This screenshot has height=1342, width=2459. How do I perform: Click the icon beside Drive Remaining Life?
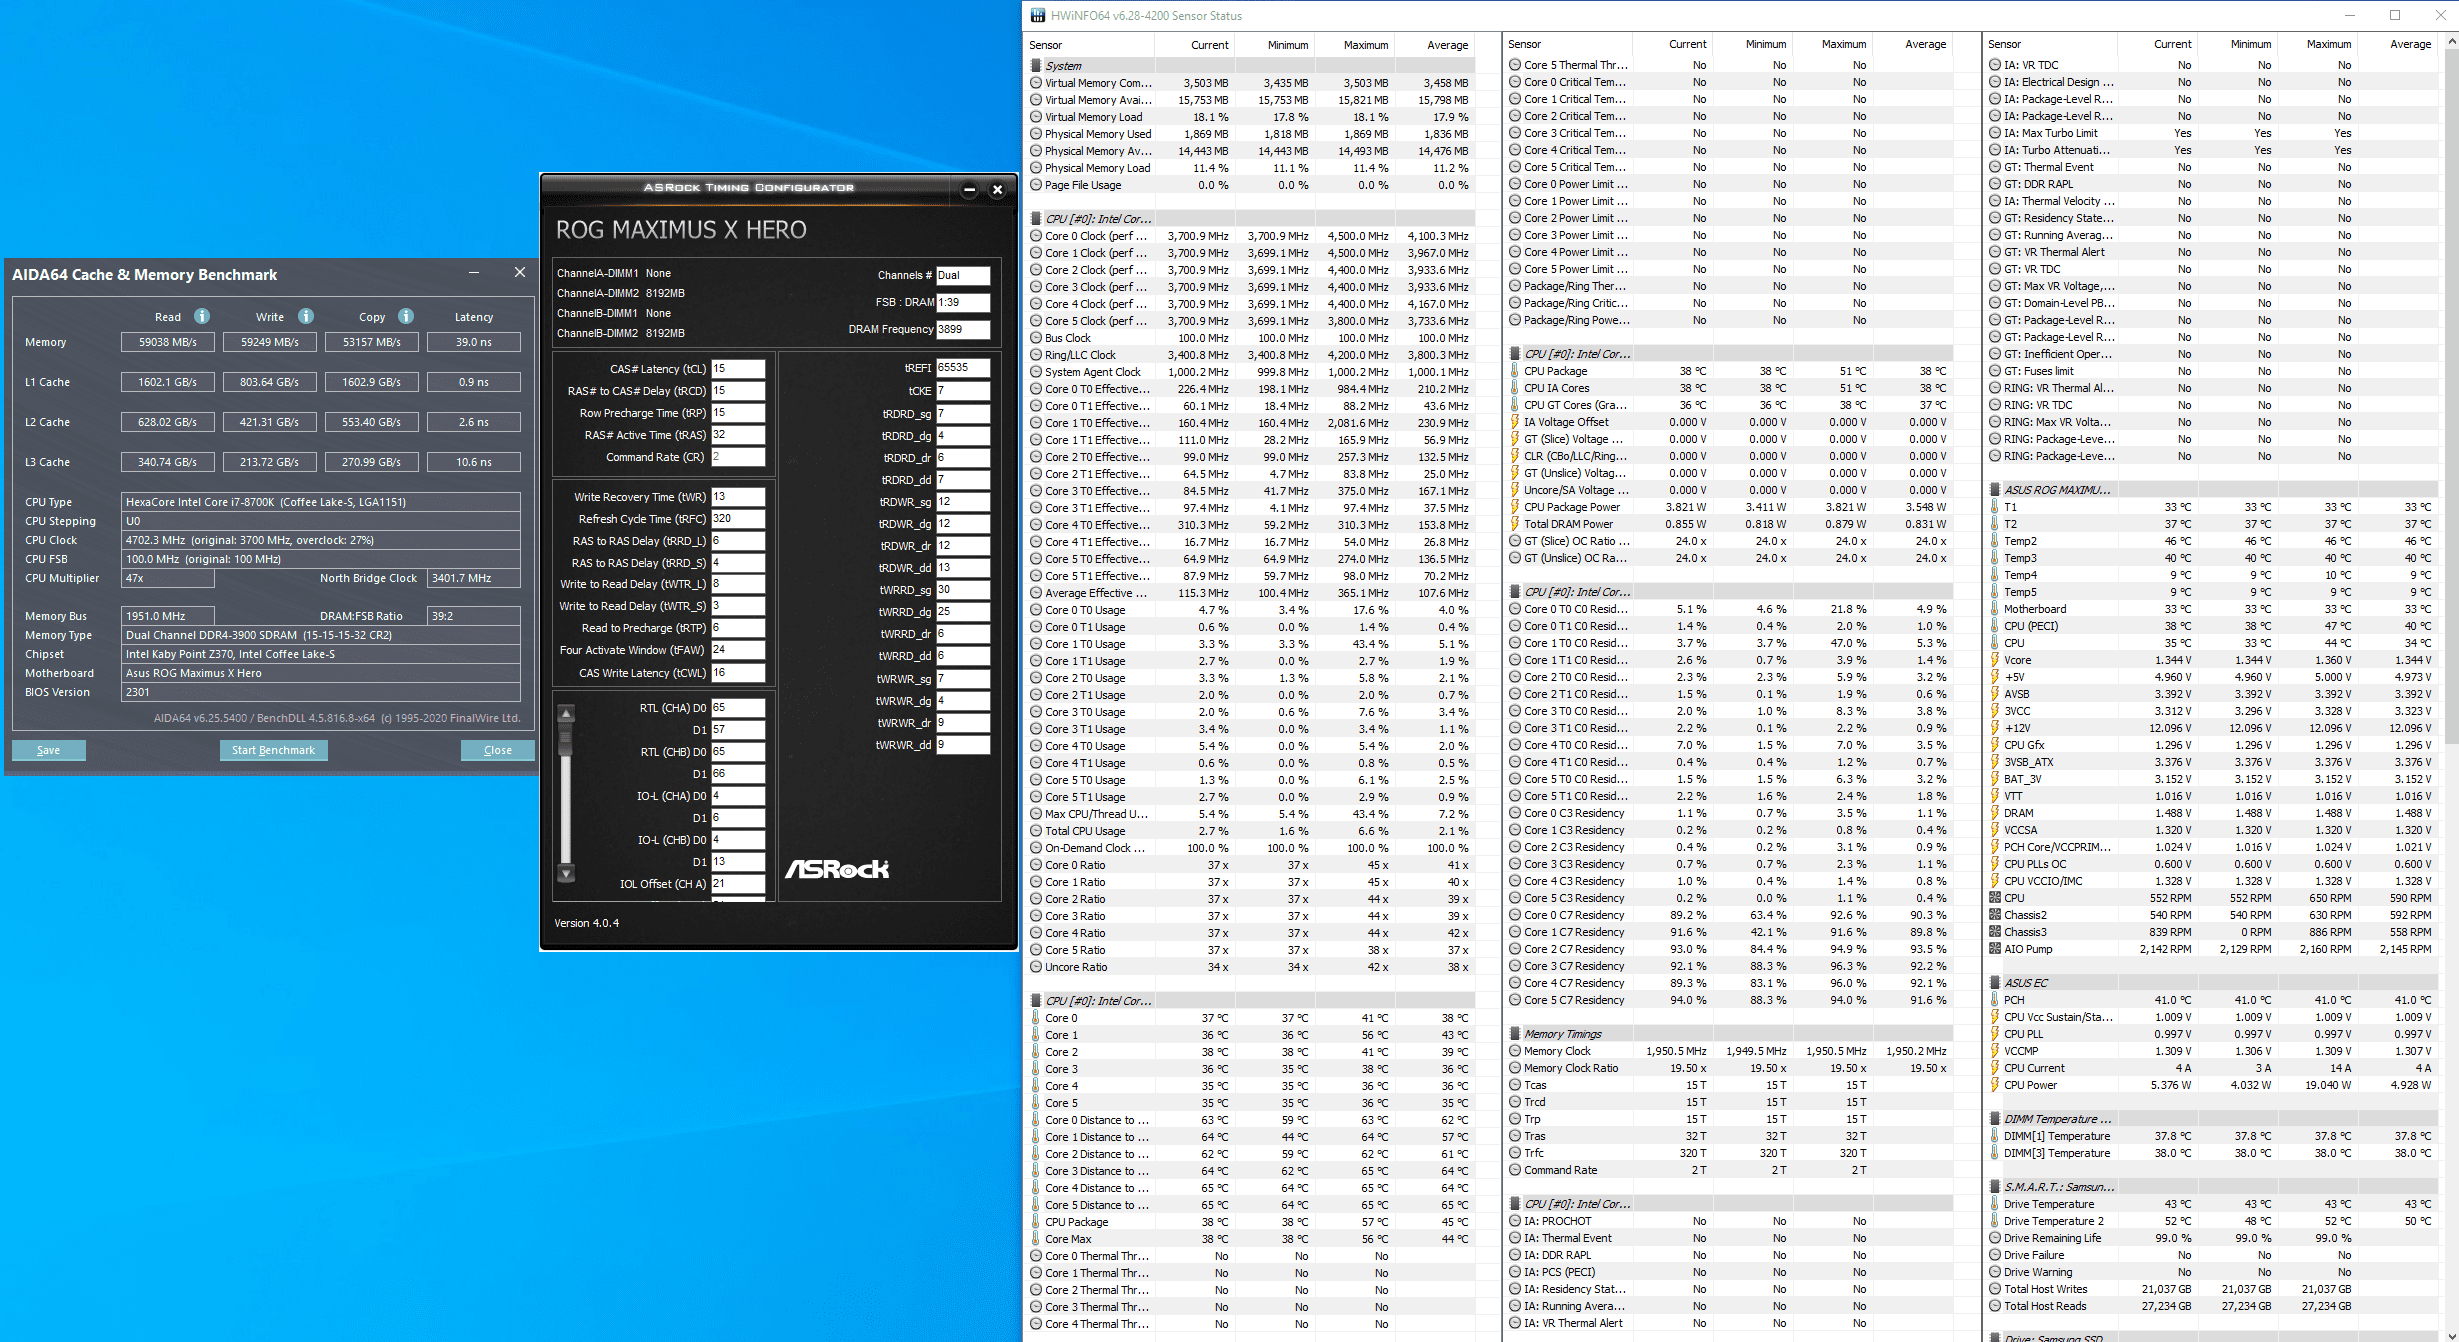point(1995,1238)
